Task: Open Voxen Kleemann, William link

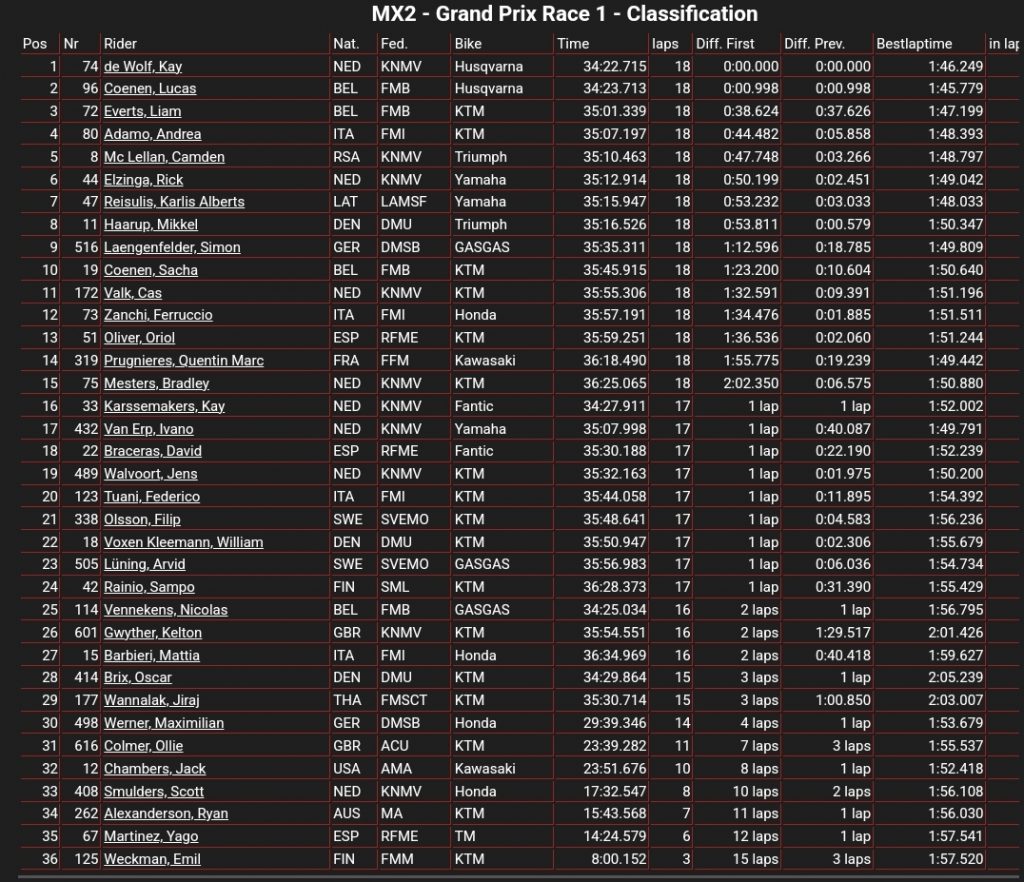Action: click(184, 542)
